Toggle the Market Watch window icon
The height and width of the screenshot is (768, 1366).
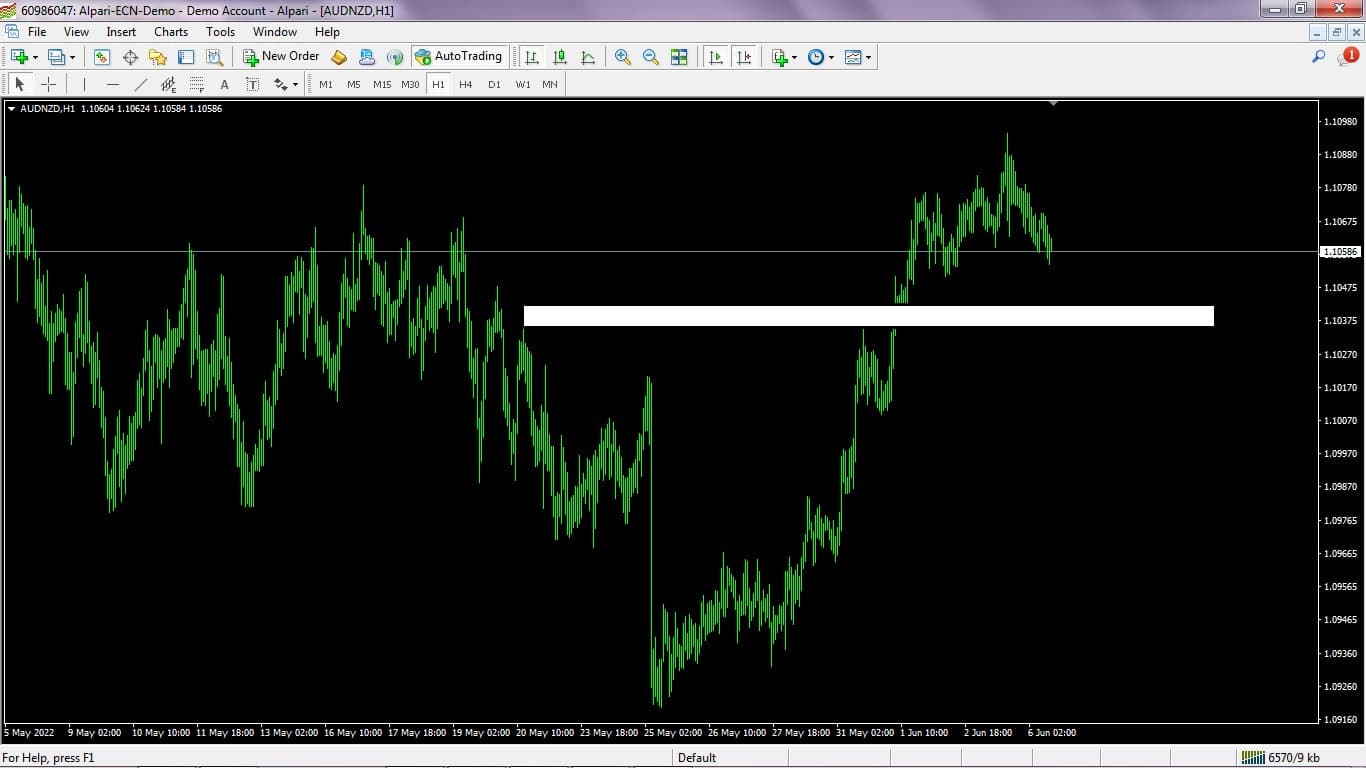click(102, 57)
